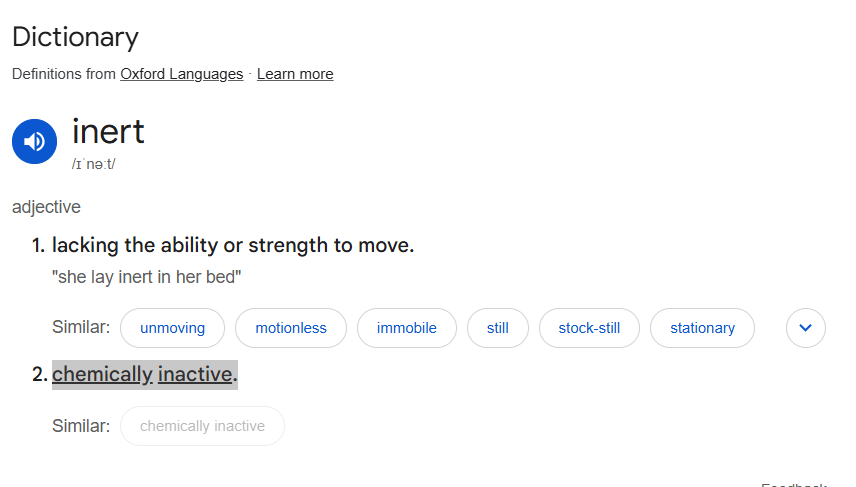The width and height of the screenshot is (856, 487).
Task: Click the 'adjective' part-of-speech label
Action: pos(46,207)
